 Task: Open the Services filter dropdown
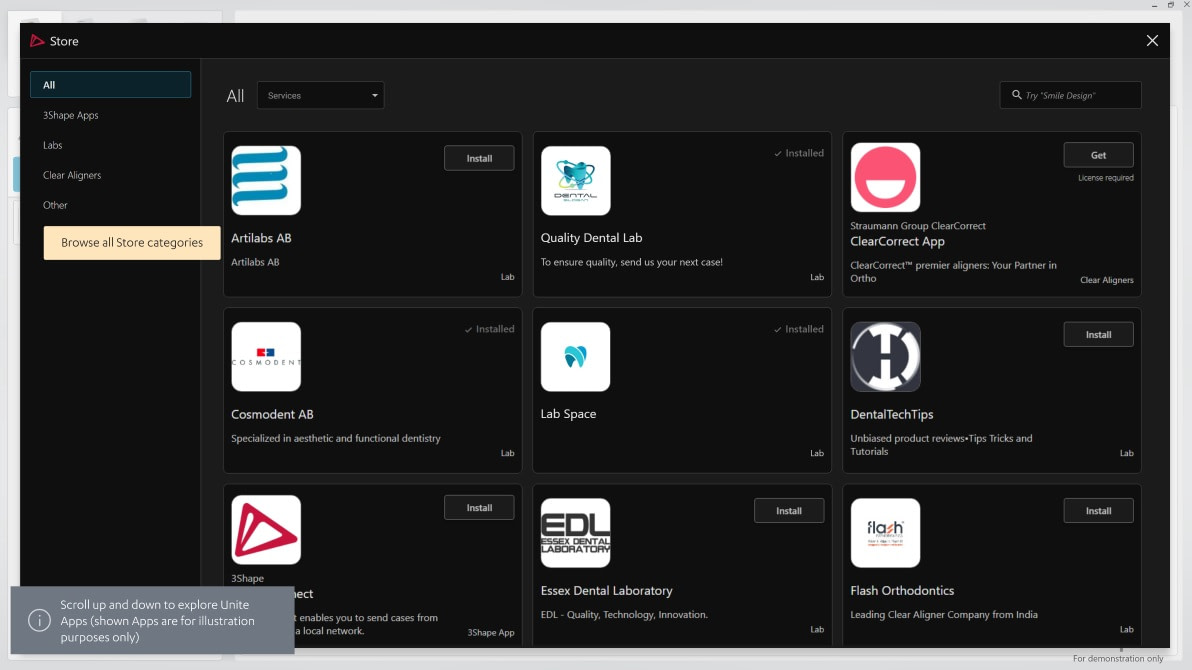click(x=320, y=95)
